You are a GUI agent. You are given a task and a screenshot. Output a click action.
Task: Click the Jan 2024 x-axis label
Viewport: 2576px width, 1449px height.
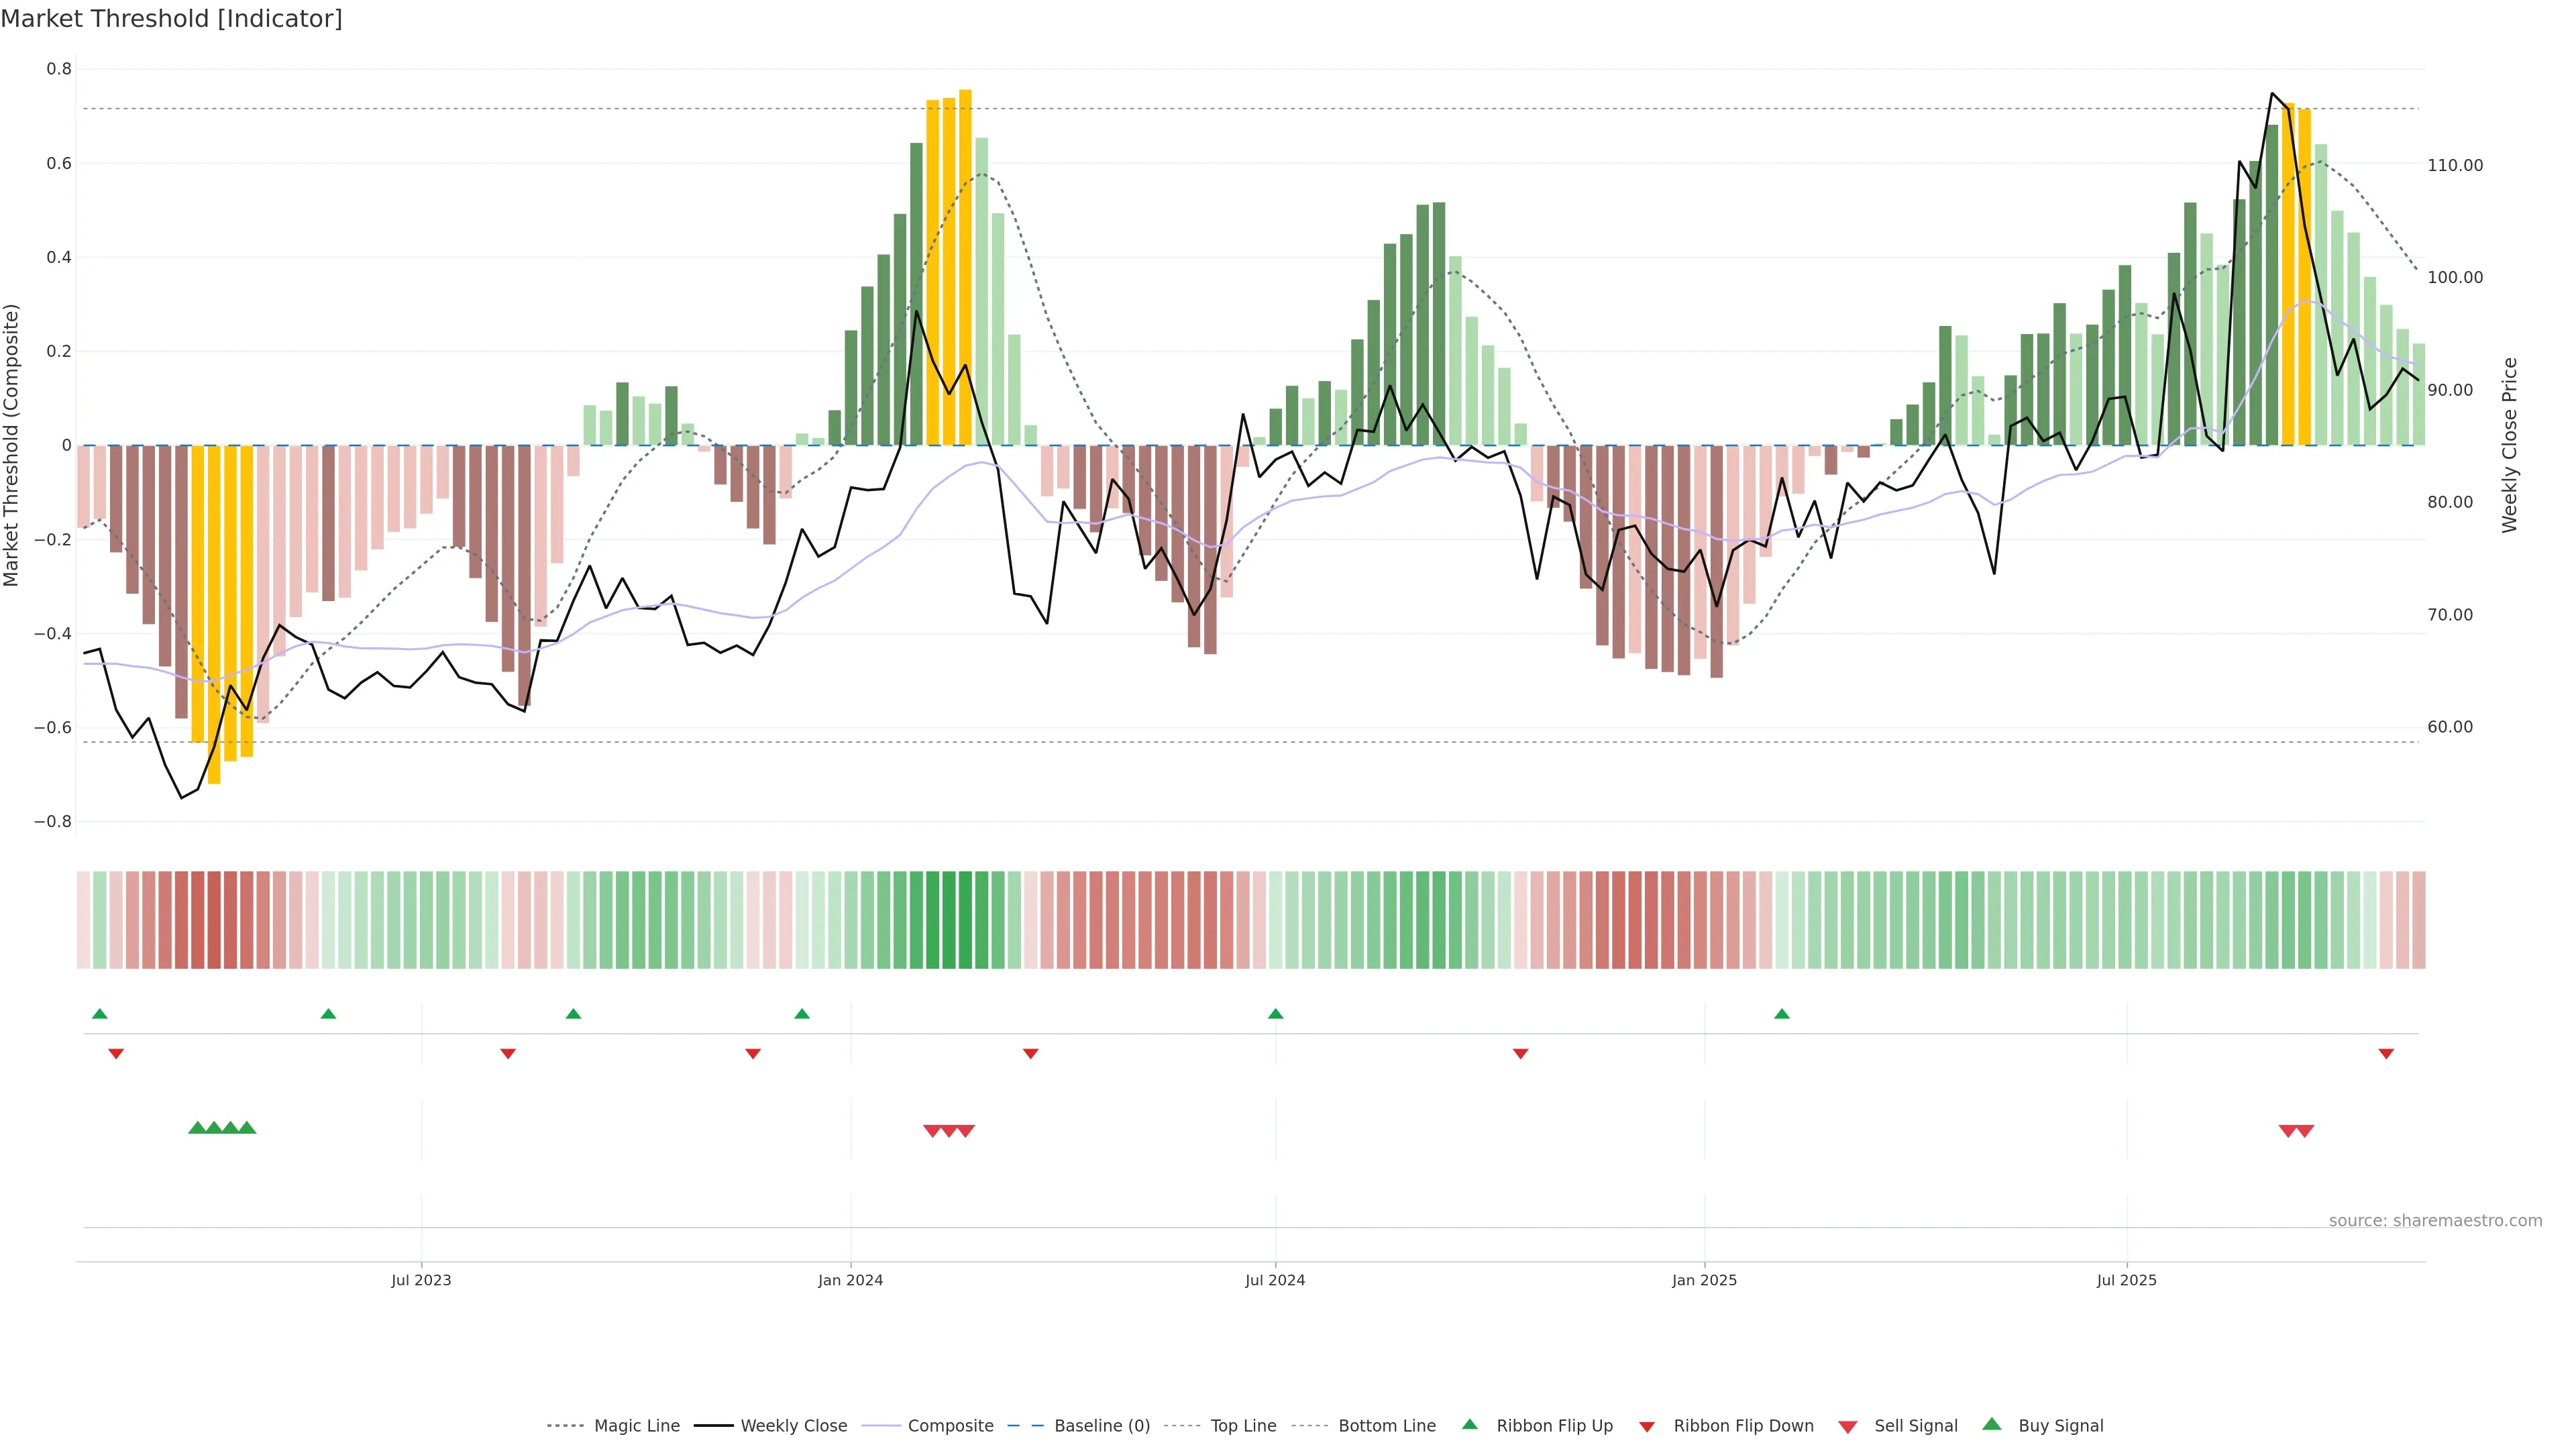850,1280
